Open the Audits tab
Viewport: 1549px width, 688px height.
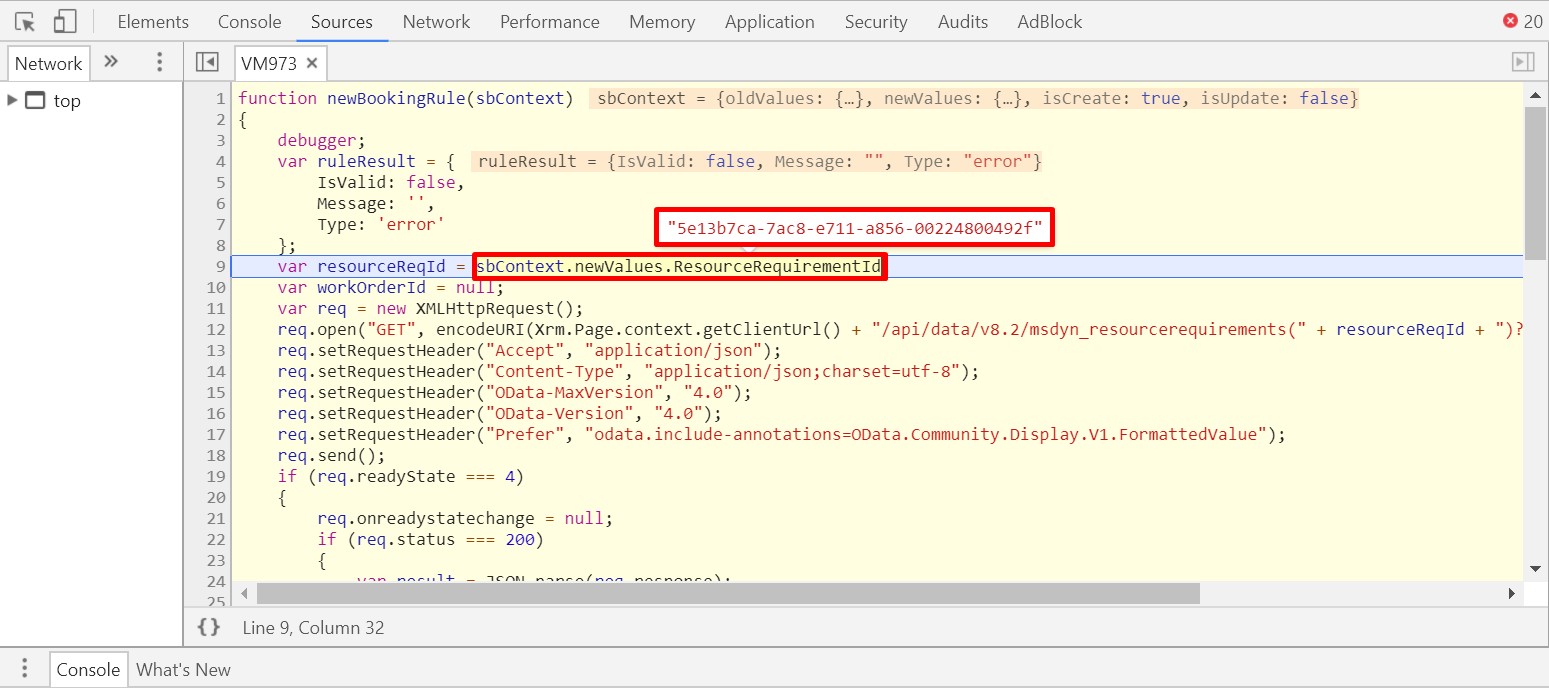[963, 21]
